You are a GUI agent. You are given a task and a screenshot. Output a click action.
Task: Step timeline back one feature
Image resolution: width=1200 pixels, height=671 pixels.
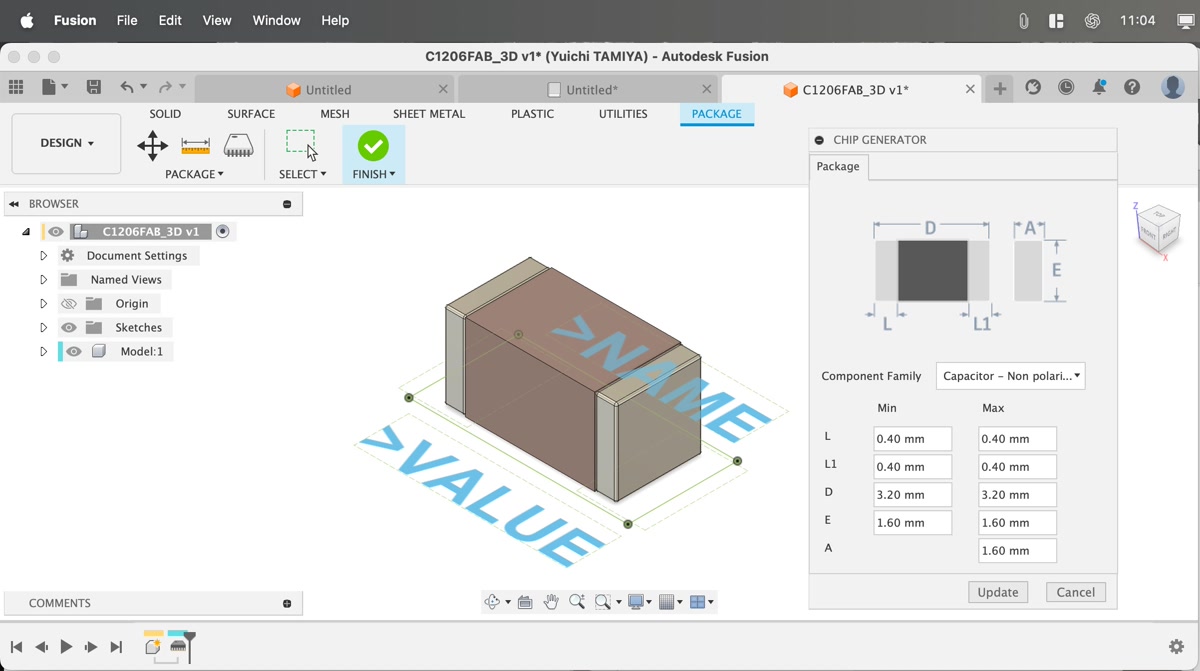pyautogui.click(x=41, y=647)
